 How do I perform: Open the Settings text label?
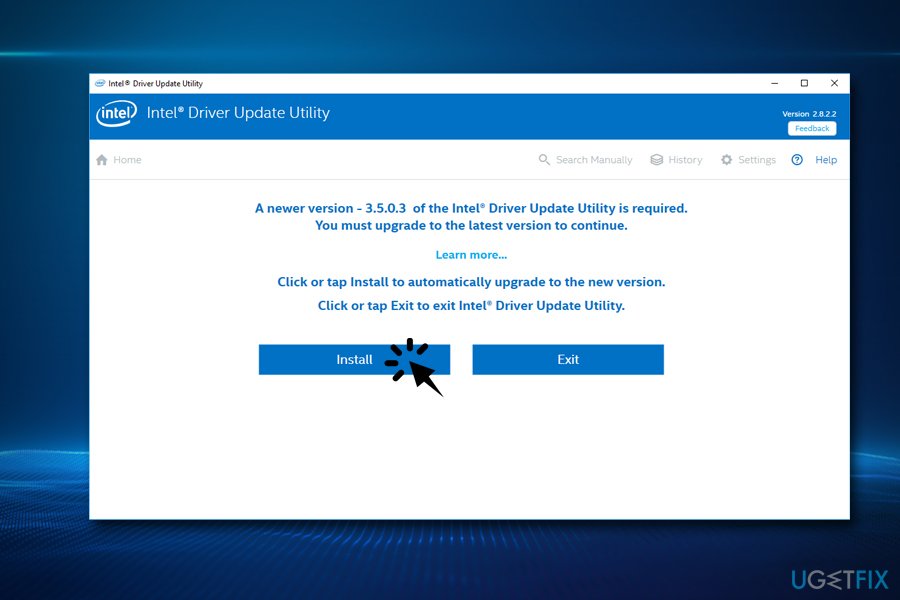point(757,160)
